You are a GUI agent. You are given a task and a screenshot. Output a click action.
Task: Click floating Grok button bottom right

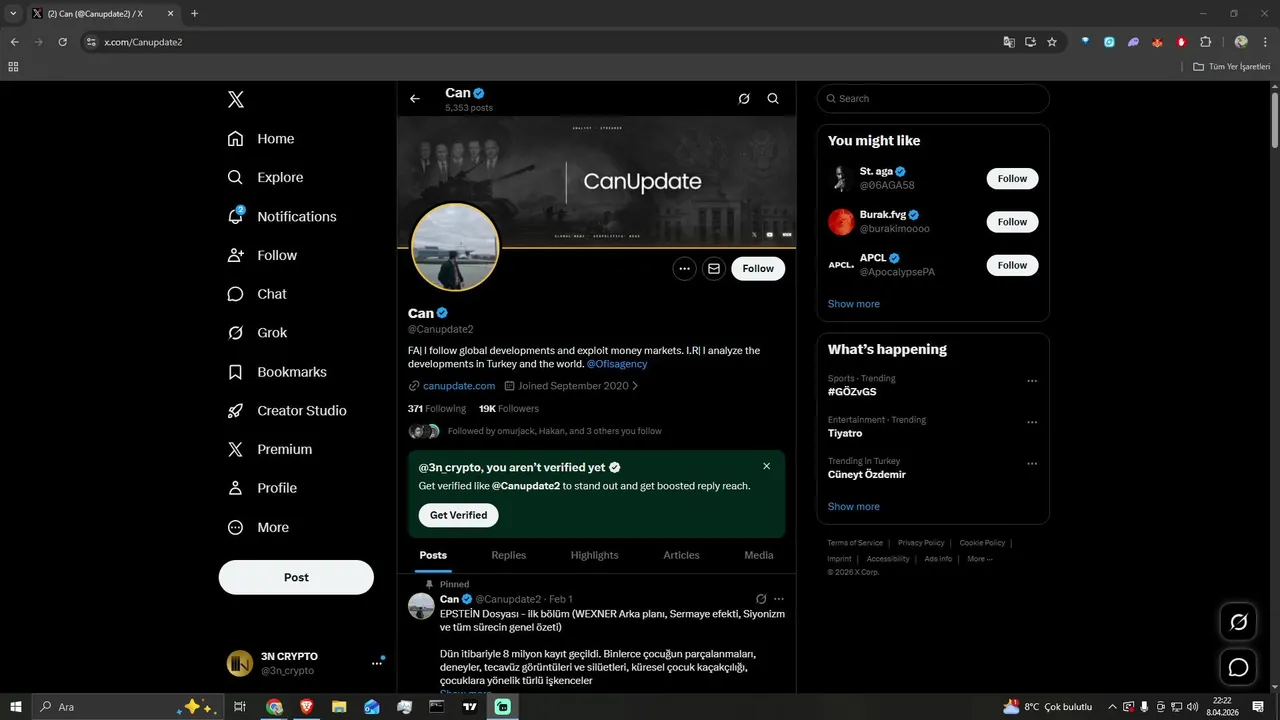click(1238, 622)
